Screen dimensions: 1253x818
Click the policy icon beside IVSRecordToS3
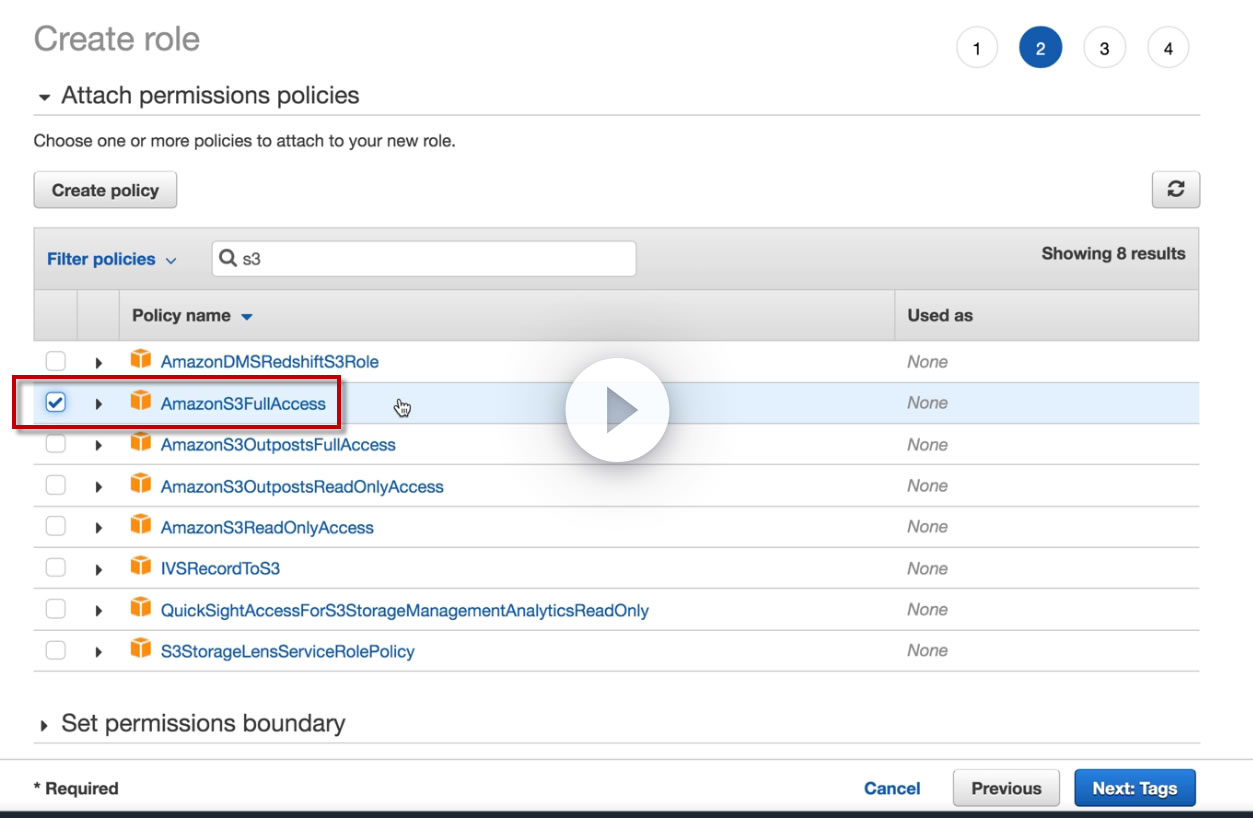click(141, 567)
